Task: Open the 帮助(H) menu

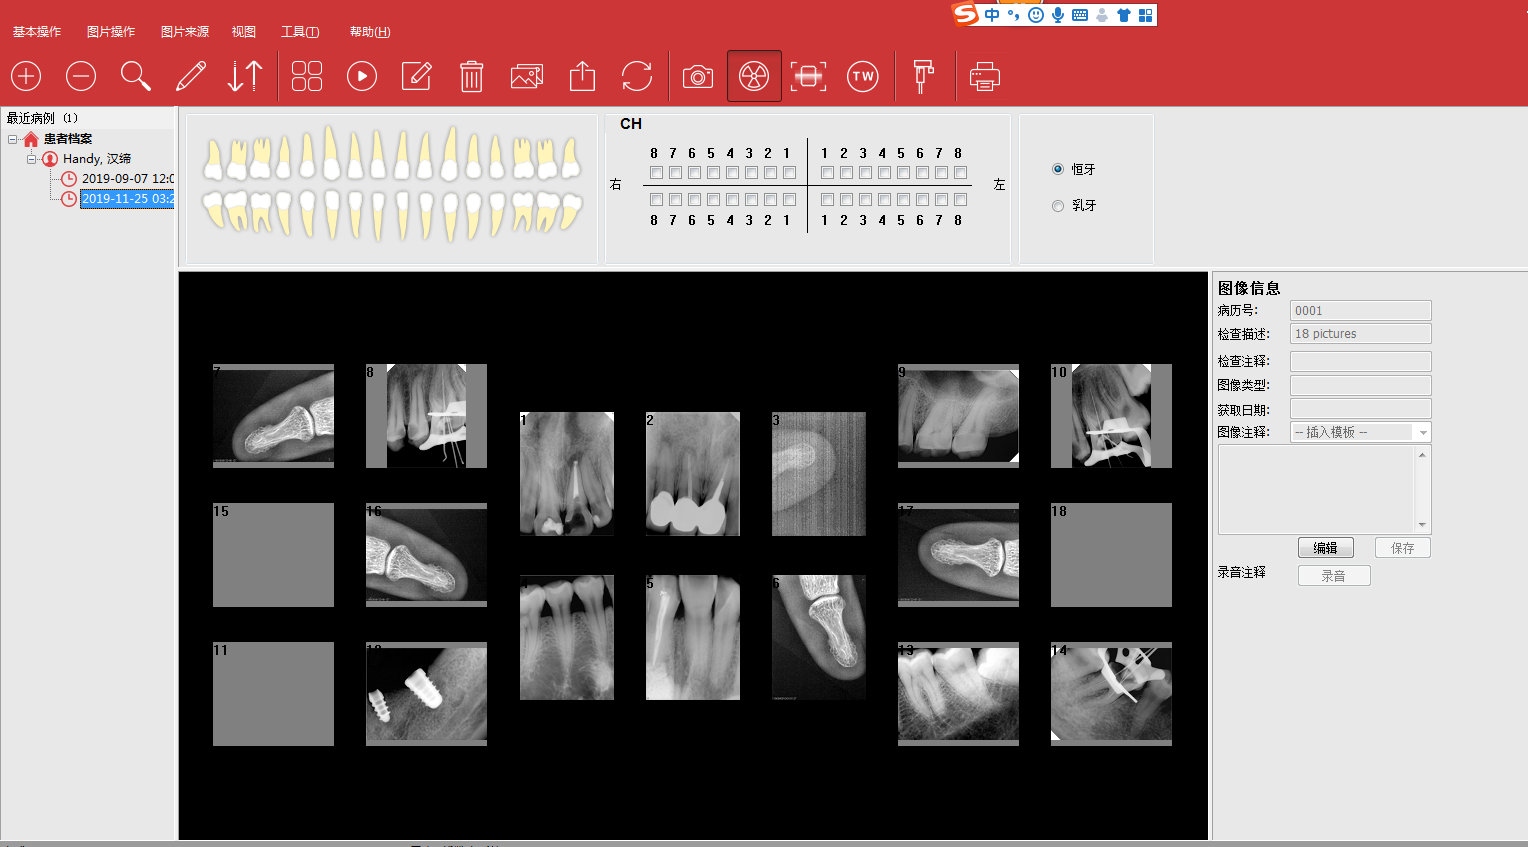Action: [x=370, y=32]
